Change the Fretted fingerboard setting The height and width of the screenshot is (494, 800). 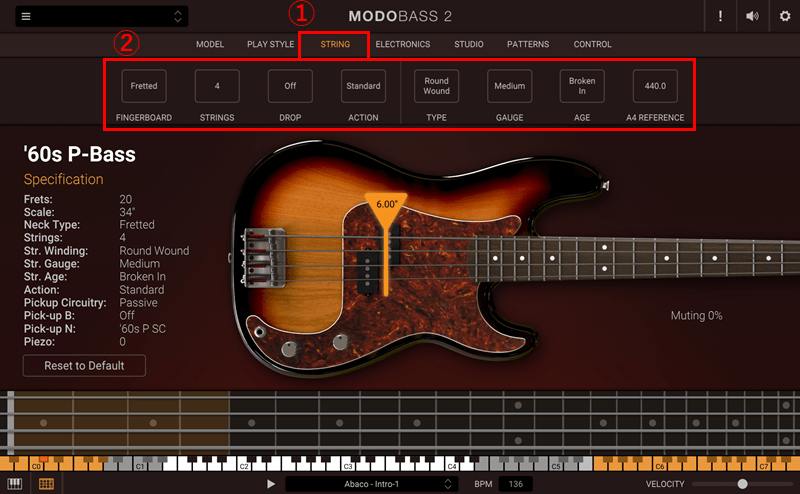coord(144,86)
